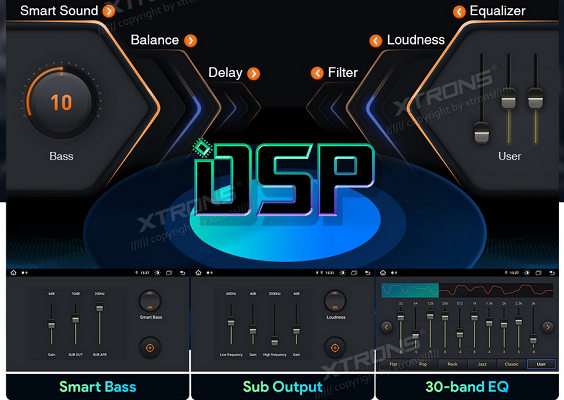The width and height of the screenshot is (564, 400).
Task: Click the orange arrow beside Smart Sound
Action: 109,11
